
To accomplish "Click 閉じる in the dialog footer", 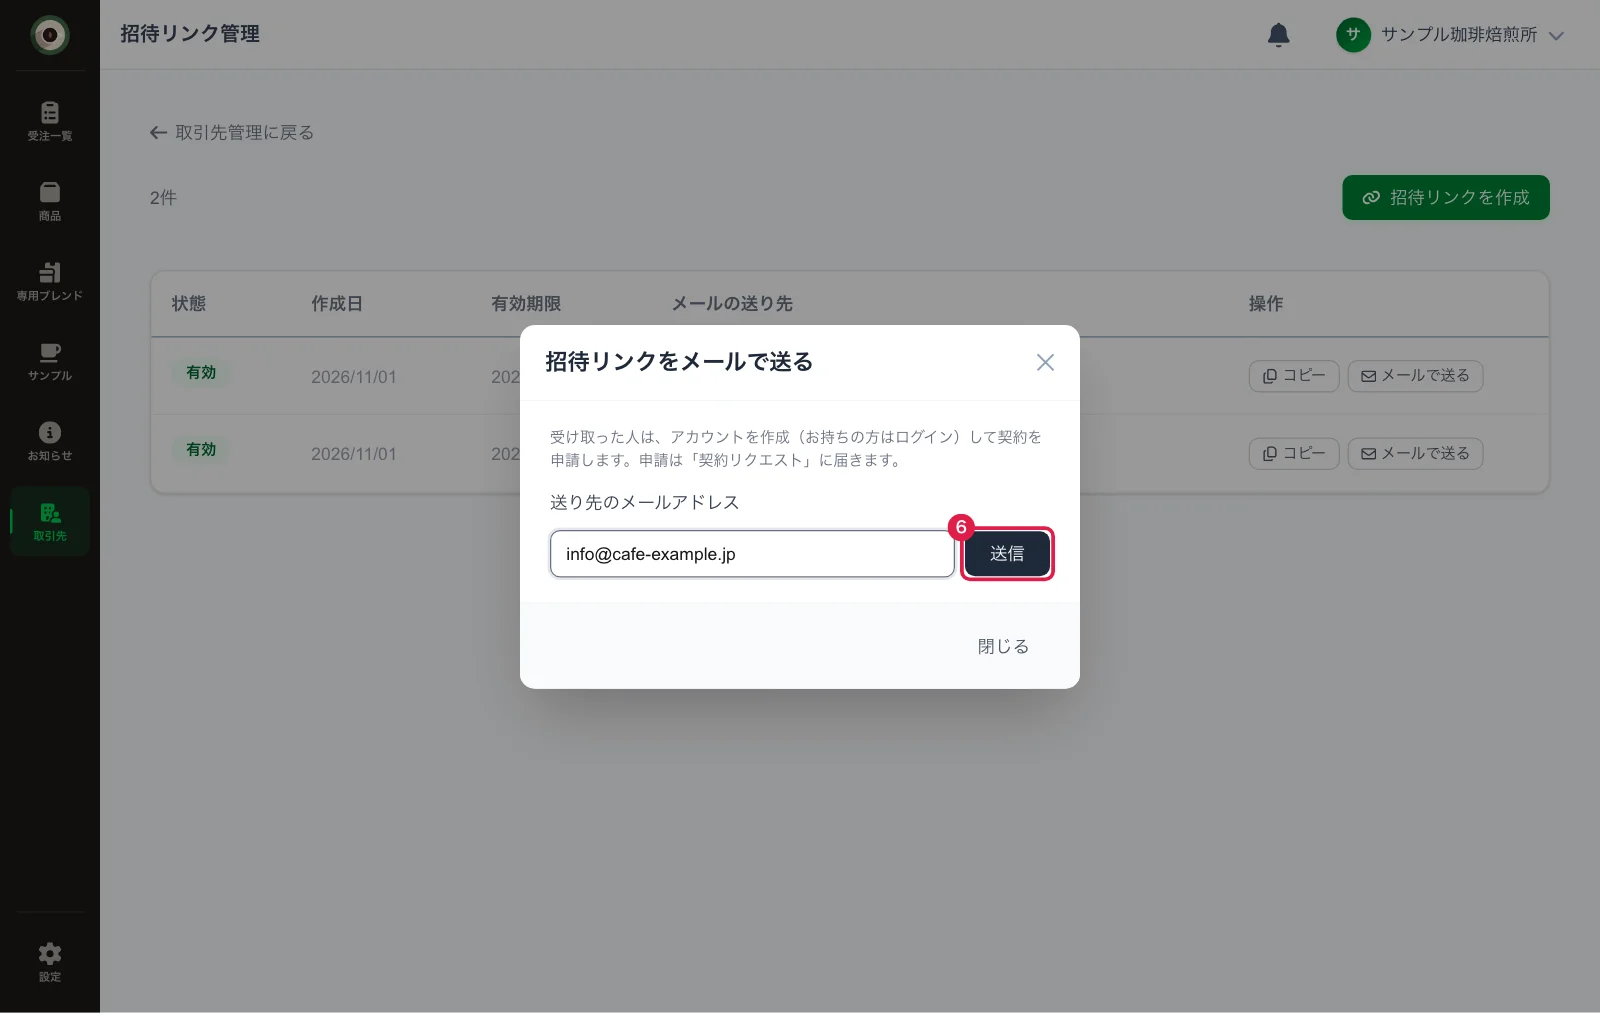I will click(1003, 646).
